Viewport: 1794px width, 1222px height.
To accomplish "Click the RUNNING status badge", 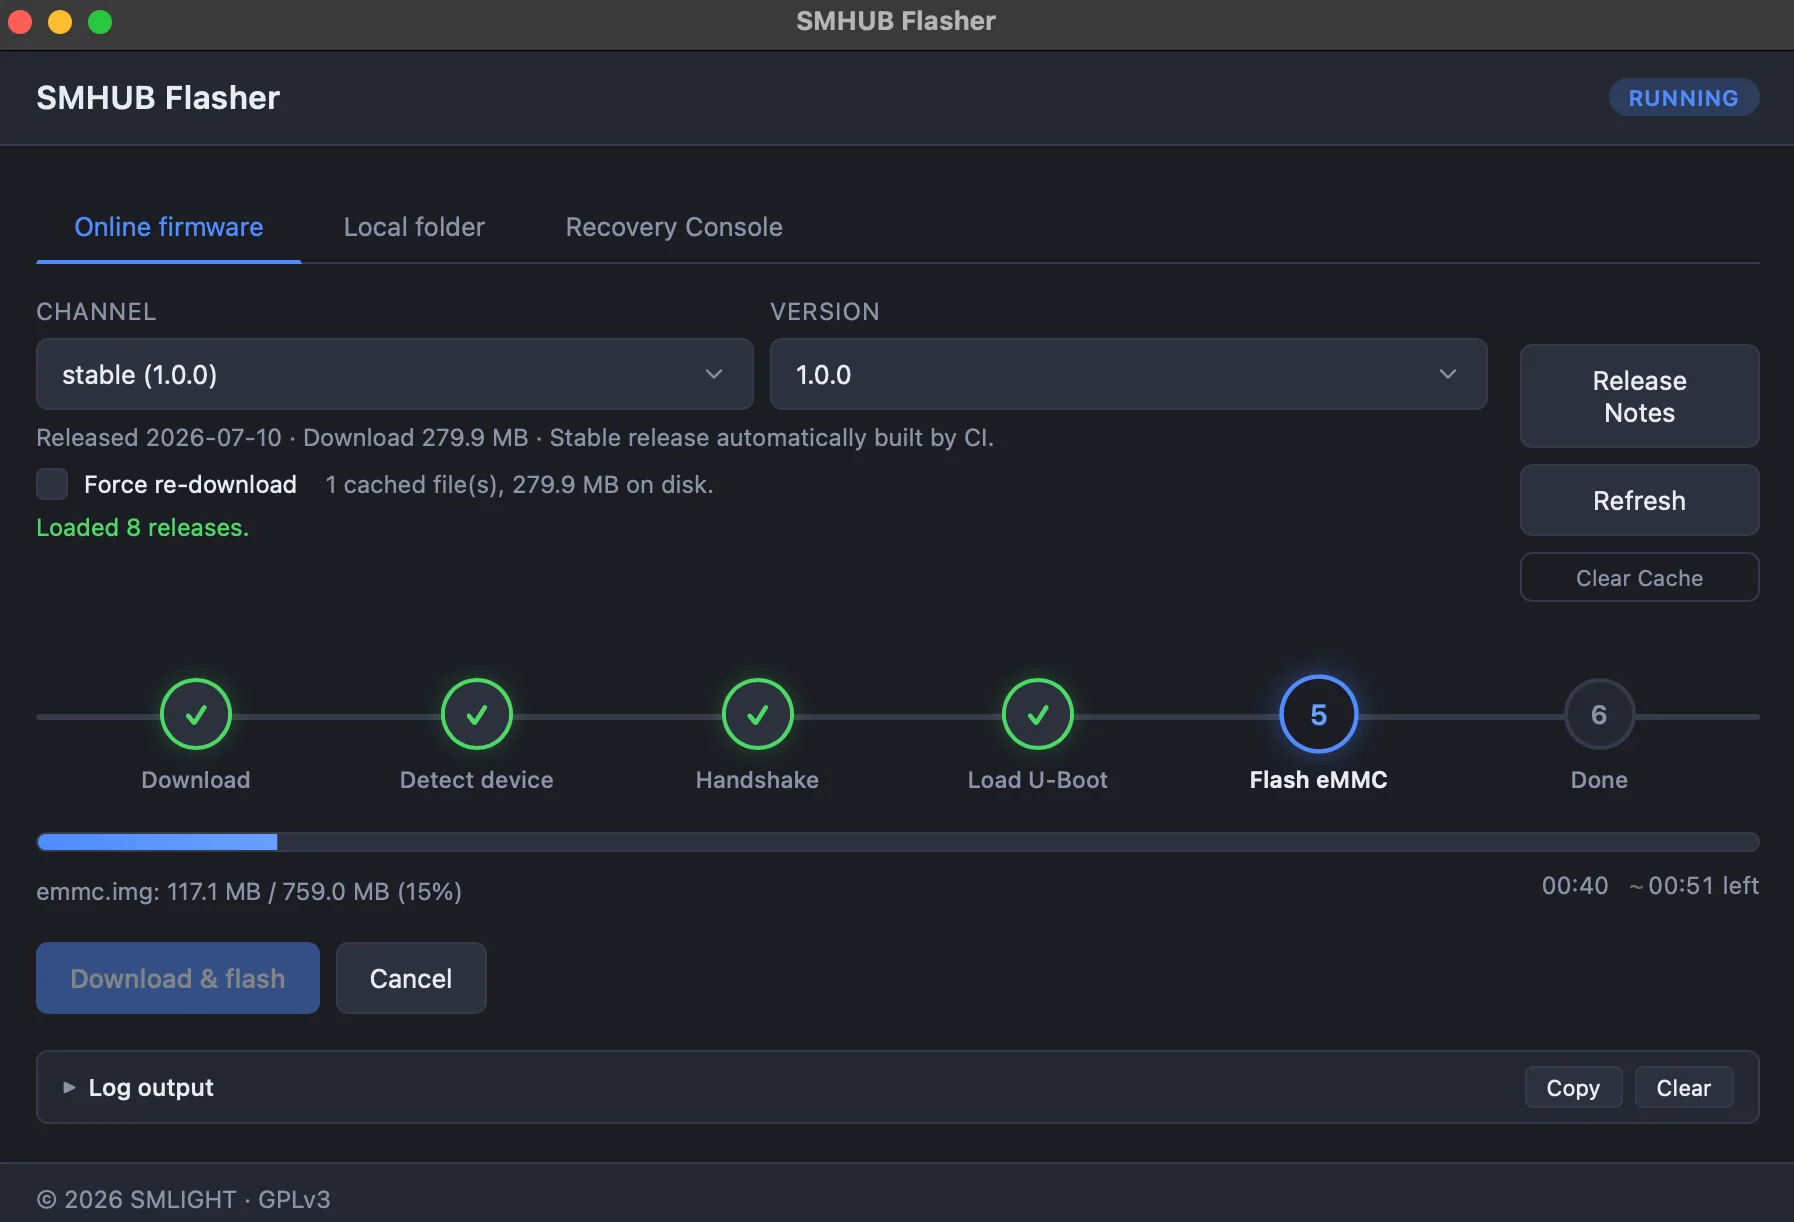I will pos(1683,98).
